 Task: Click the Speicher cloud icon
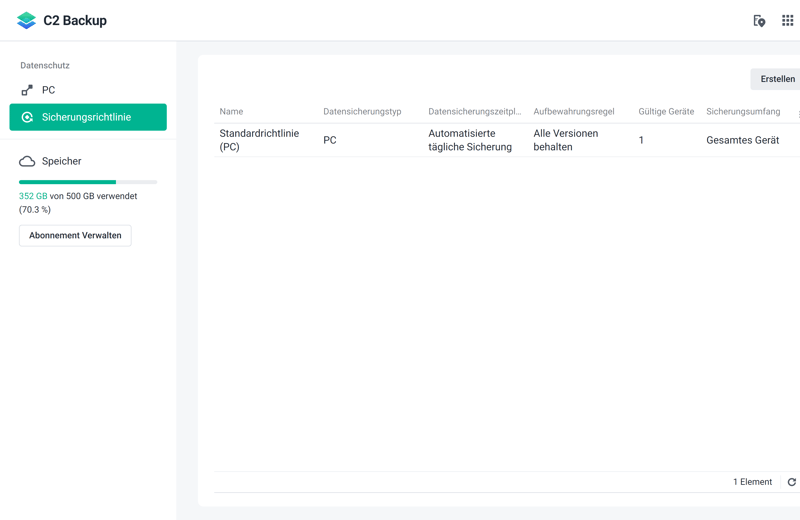pyautogui.click(x=27, y=161)
